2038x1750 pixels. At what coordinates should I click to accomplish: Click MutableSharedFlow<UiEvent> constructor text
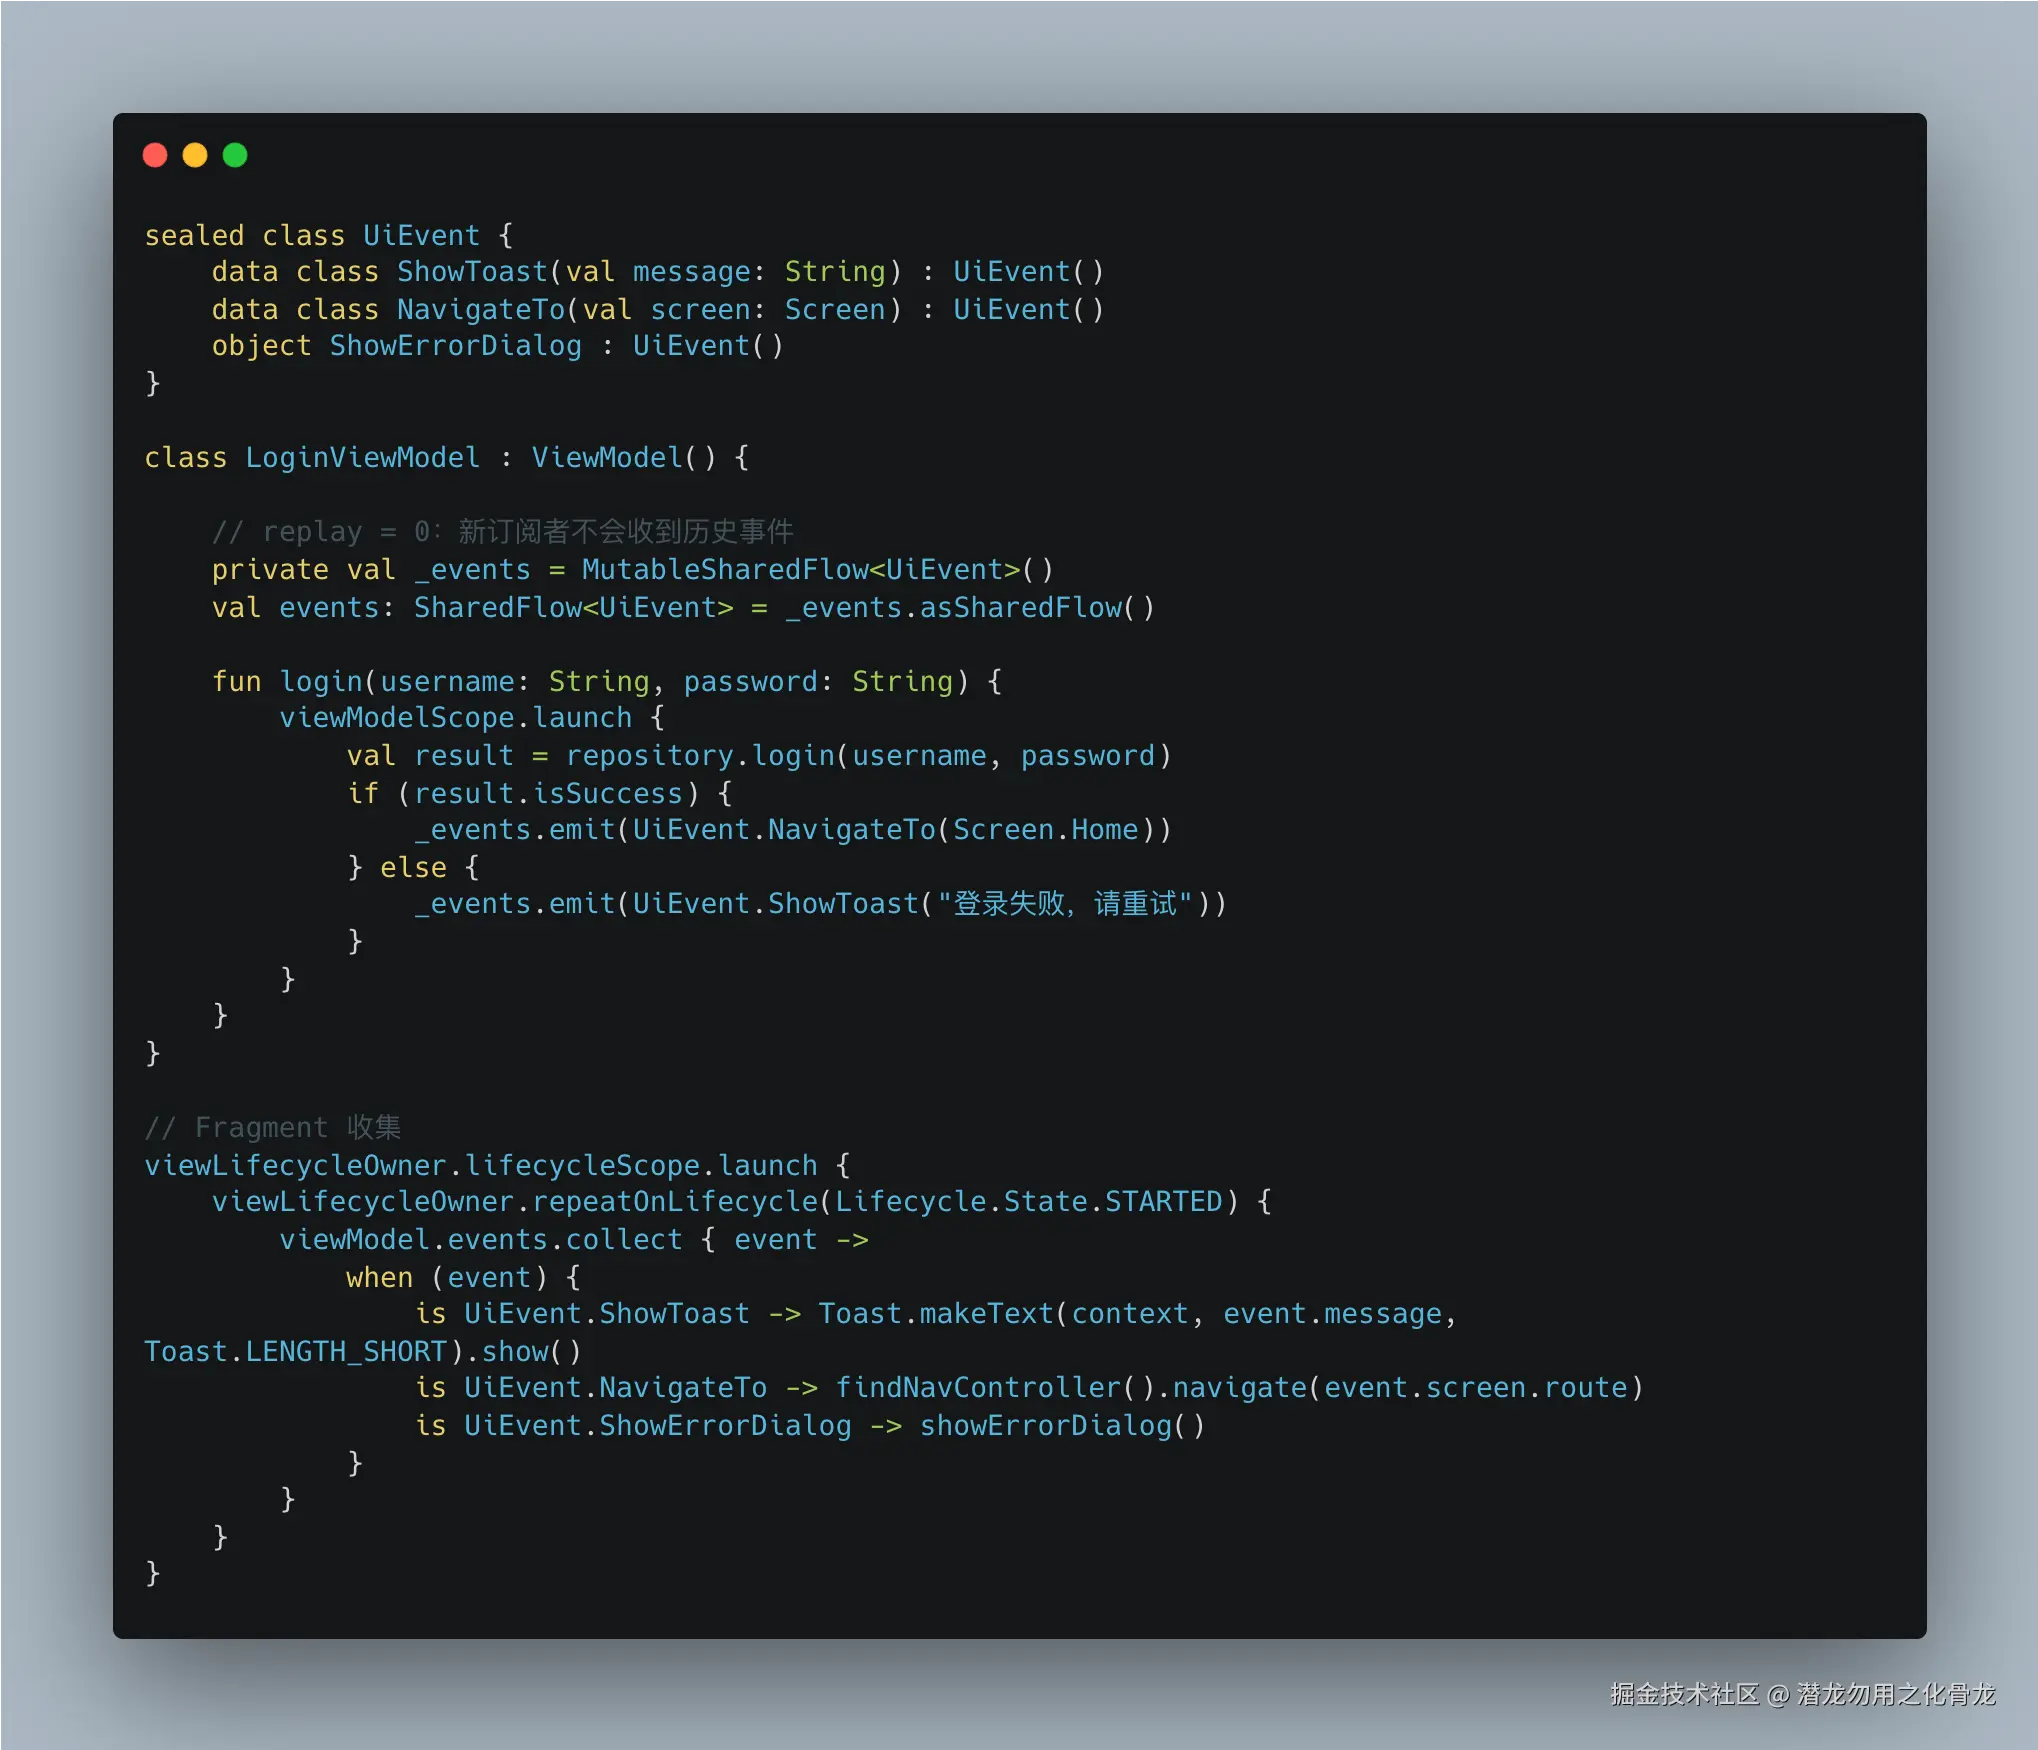coord(800,570)
